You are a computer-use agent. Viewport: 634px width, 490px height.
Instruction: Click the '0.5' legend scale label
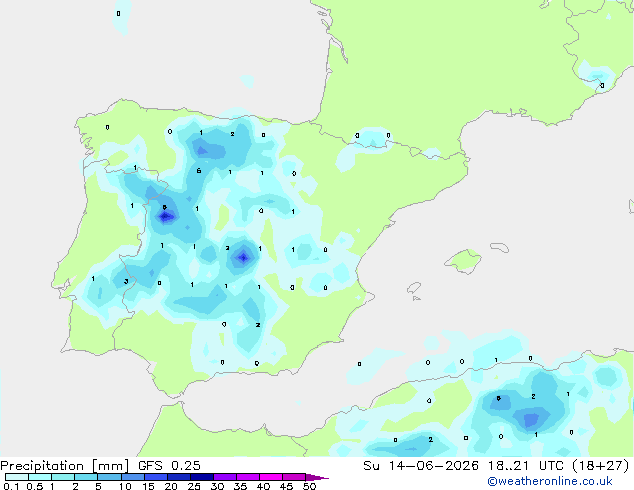coord(35,486)
